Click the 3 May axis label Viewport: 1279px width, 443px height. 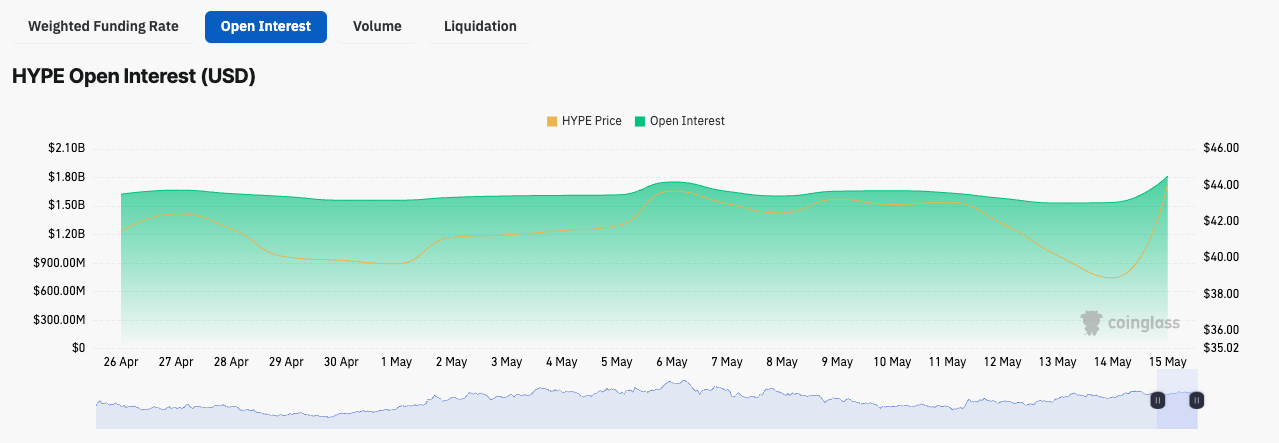point(505,362)
